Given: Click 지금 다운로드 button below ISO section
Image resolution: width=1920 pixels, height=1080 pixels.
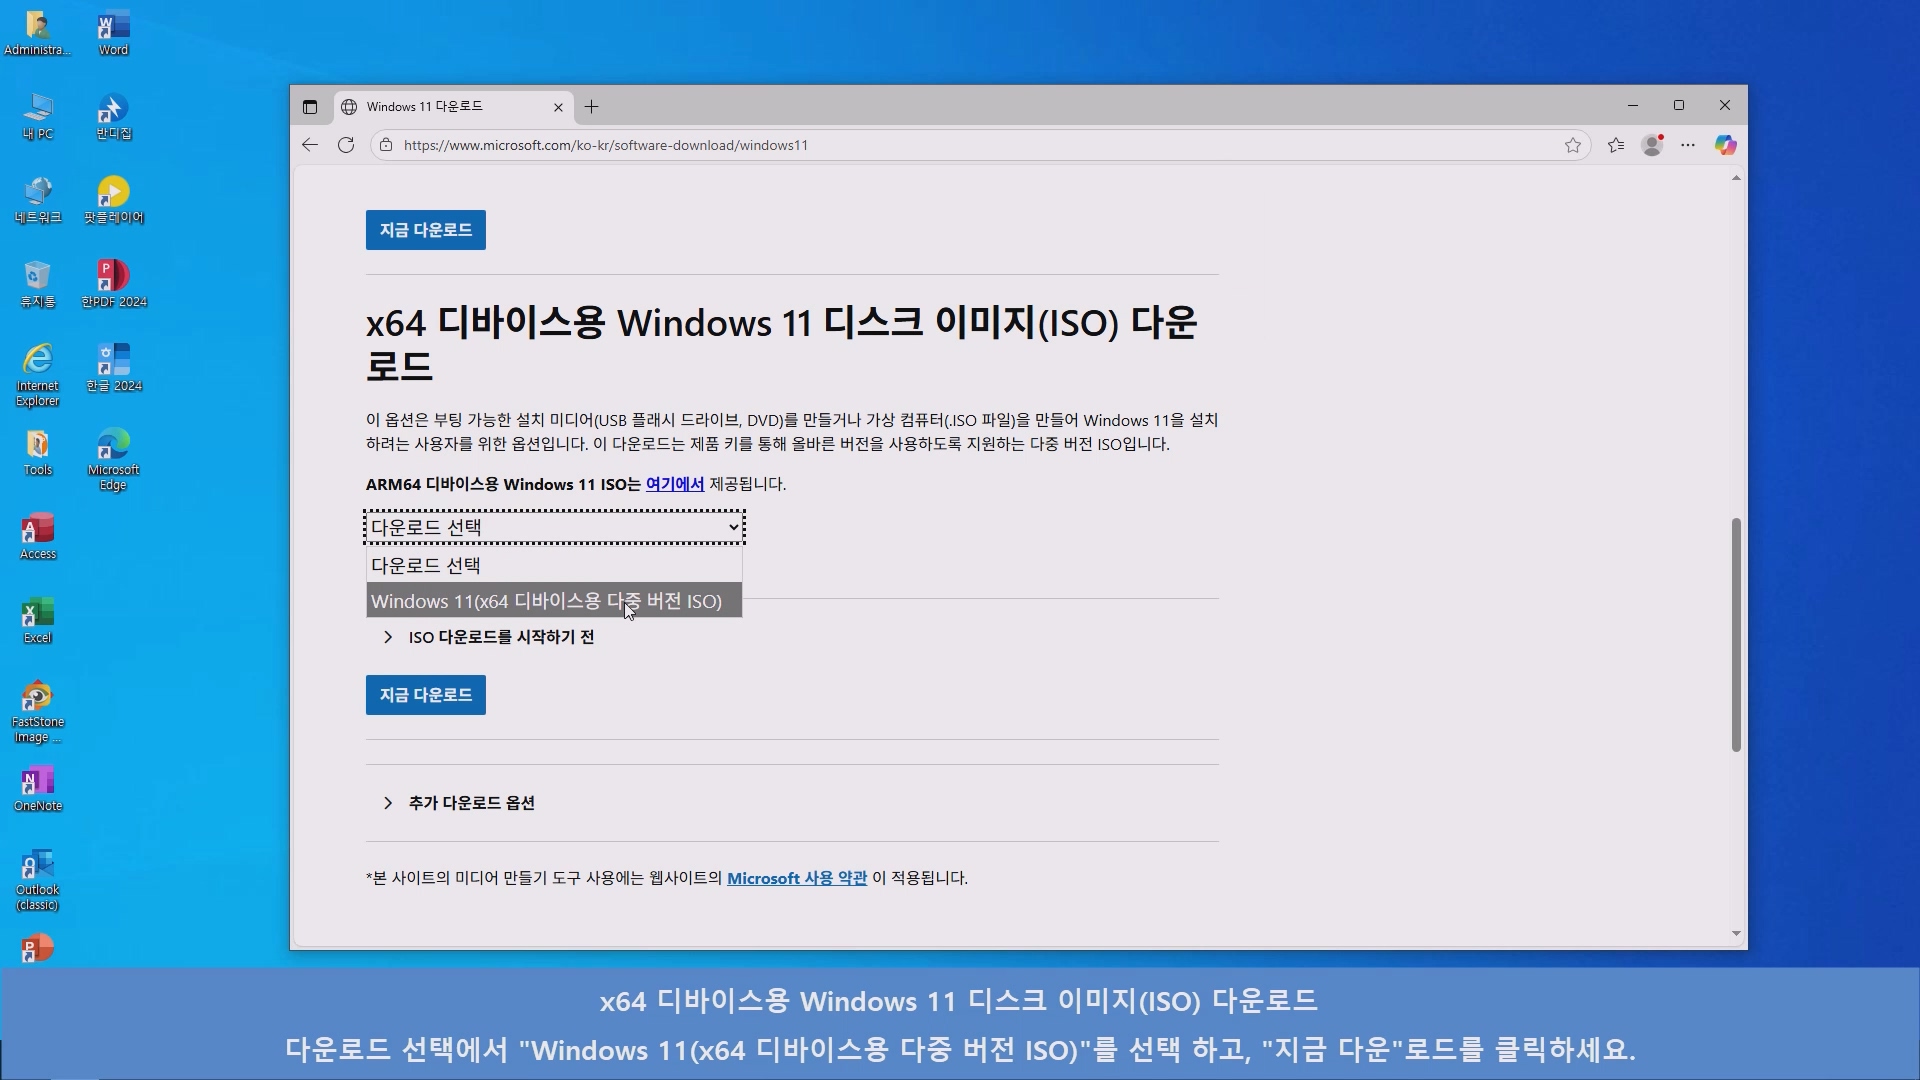Looking at the screenshot, I should (425, 695).
